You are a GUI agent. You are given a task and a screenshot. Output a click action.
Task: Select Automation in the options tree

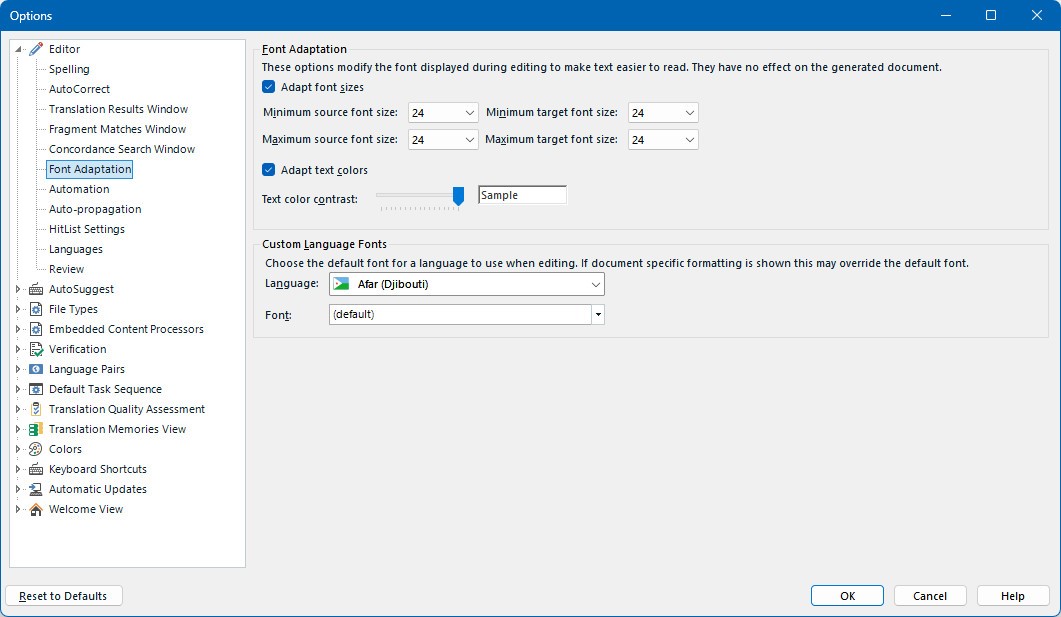coord(79,189)
